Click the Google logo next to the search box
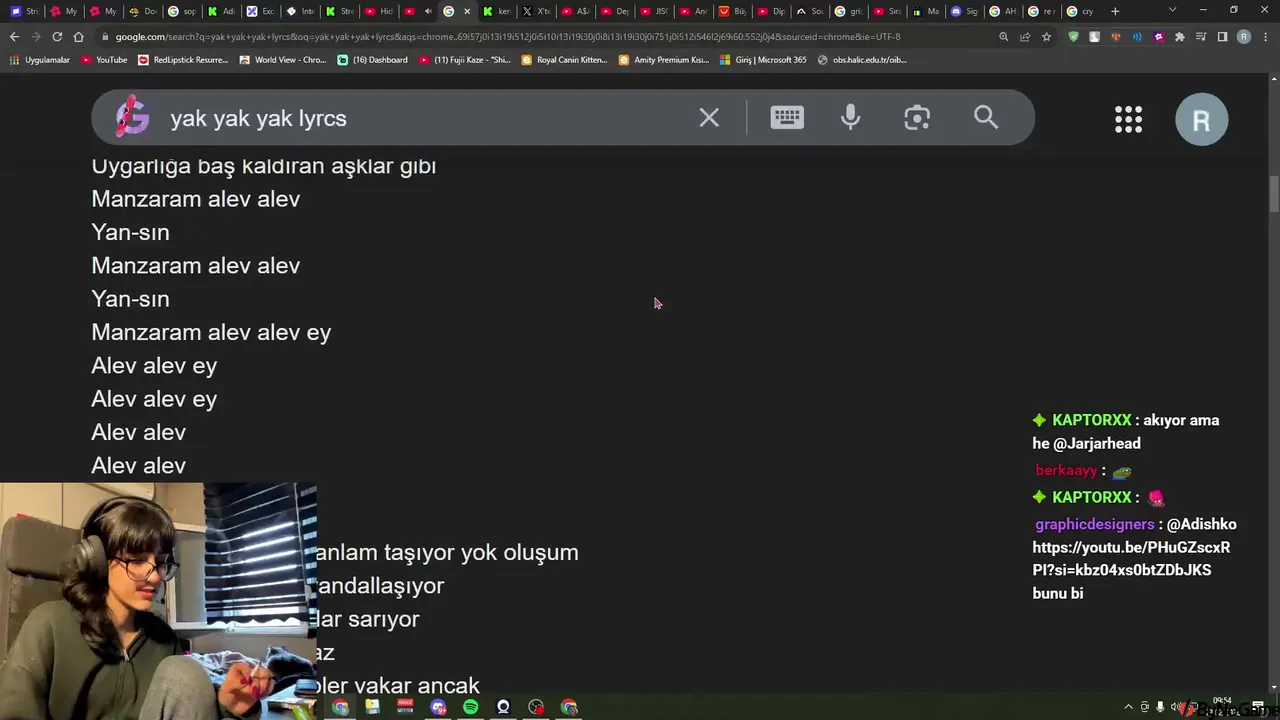This screenshot has width=1280, height=720. (132, 118)
